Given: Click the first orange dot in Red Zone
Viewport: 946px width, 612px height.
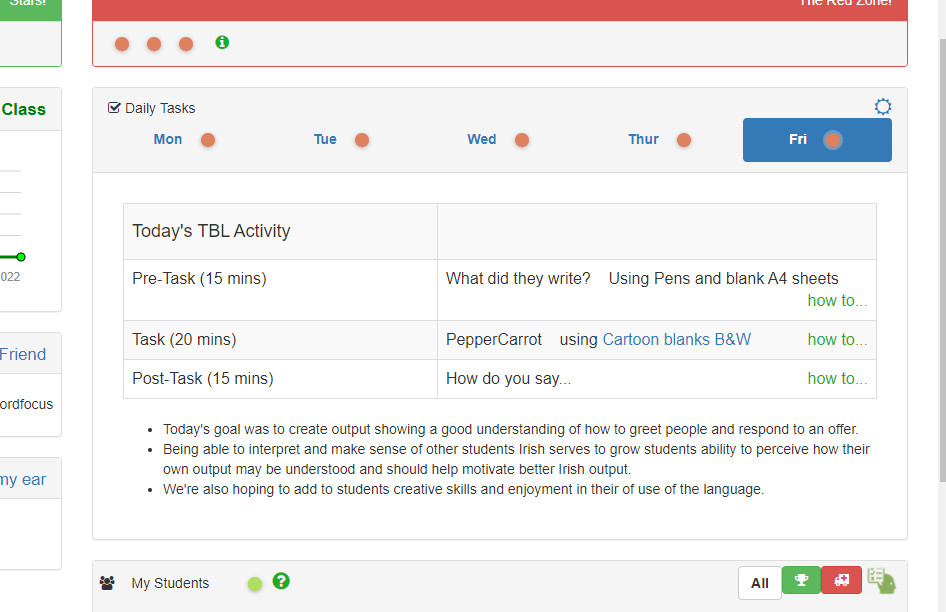Looking at the screenshot, I should (122, 44).
